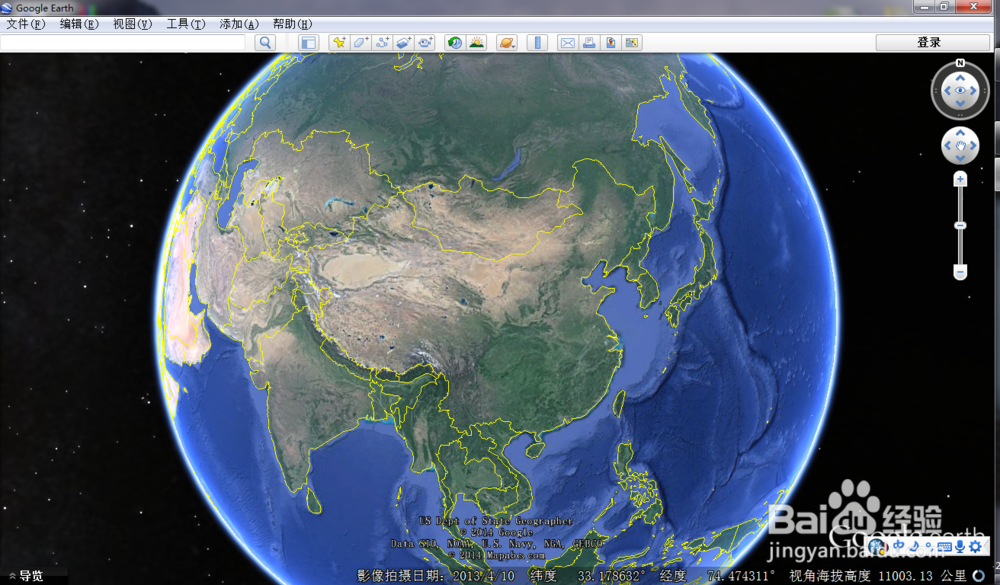Screen dimensions: 1000x585
Task: Open the 工具(T) menu
Action: click(x=186, y=24)
